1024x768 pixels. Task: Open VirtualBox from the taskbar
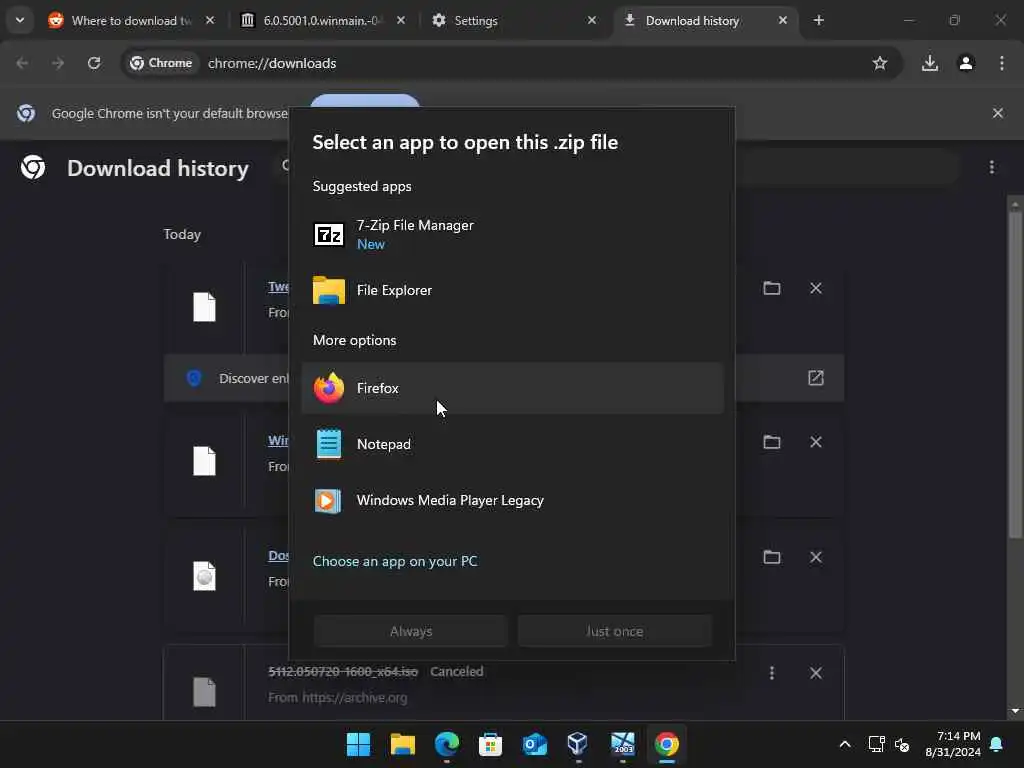pyautogui.click(x=578, y=744)
